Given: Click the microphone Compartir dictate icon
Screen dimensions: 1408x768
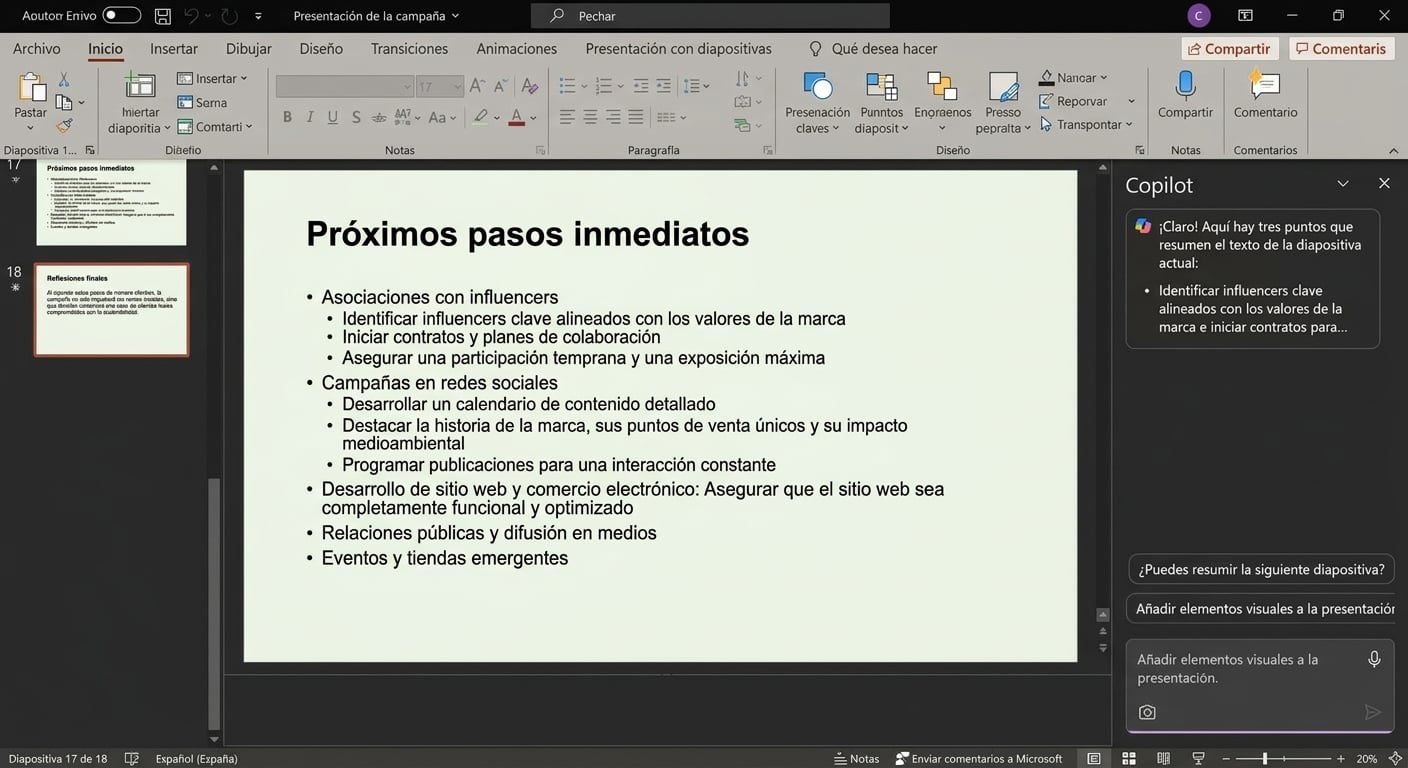Looking at the screenshot, I should 1186,85.
